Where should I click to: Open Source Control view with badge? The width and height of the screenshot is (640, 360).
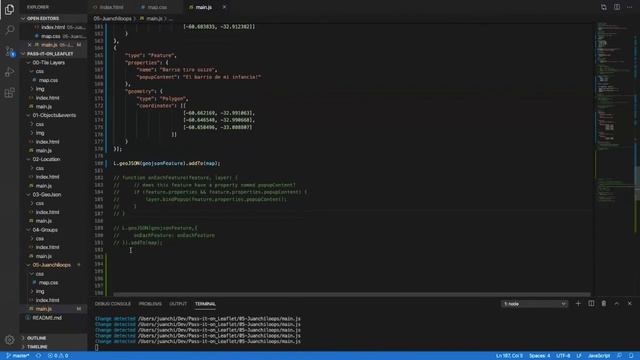tap(9, 51)
